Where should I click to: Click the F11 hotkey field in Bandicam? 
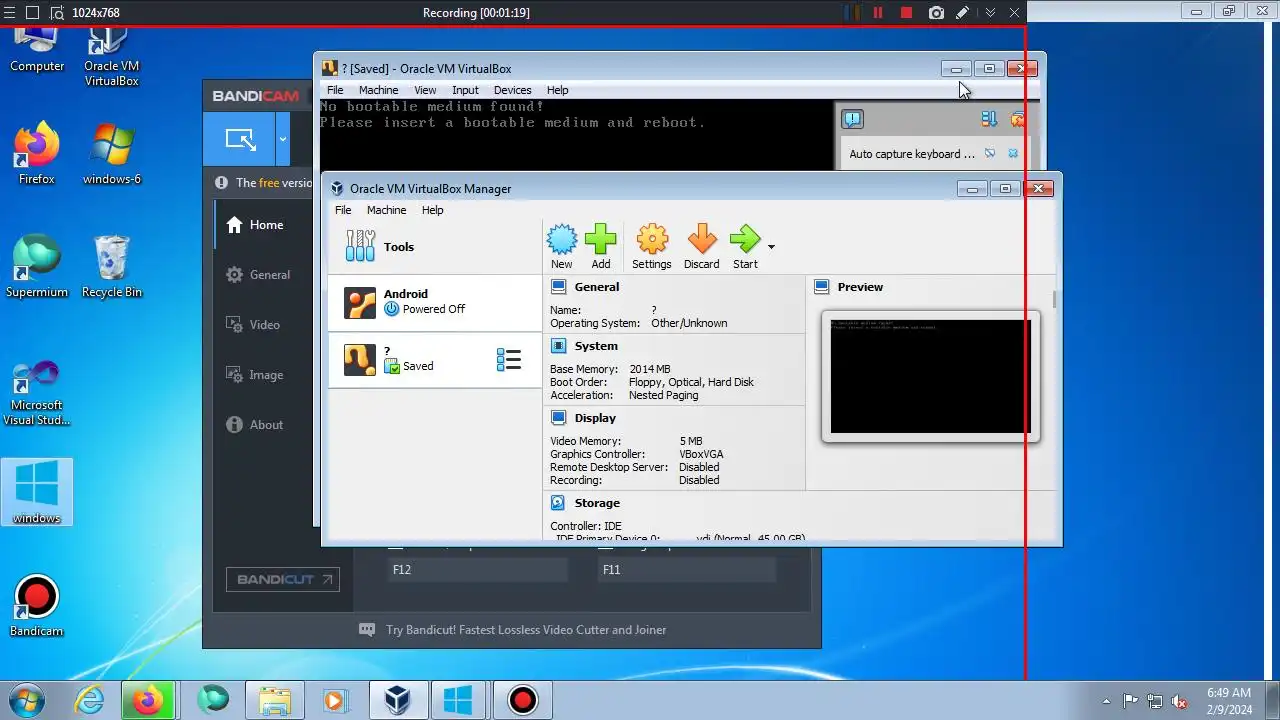coord(686,570)
